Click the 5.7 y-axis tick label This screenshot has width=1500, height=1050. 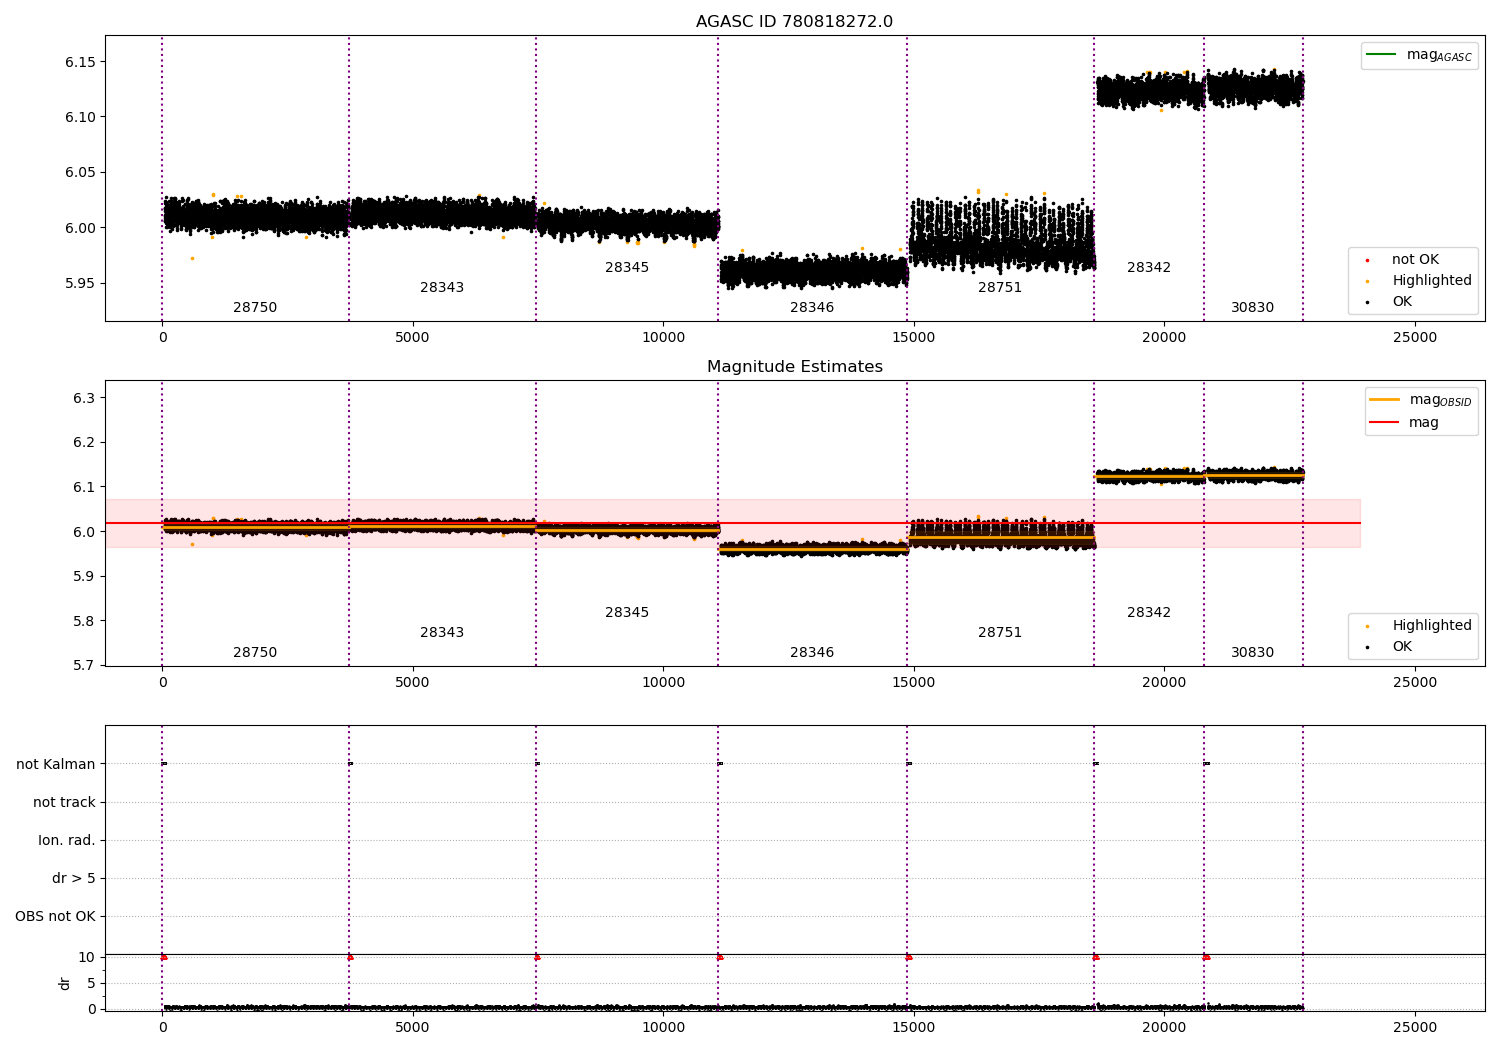(84, 666)
